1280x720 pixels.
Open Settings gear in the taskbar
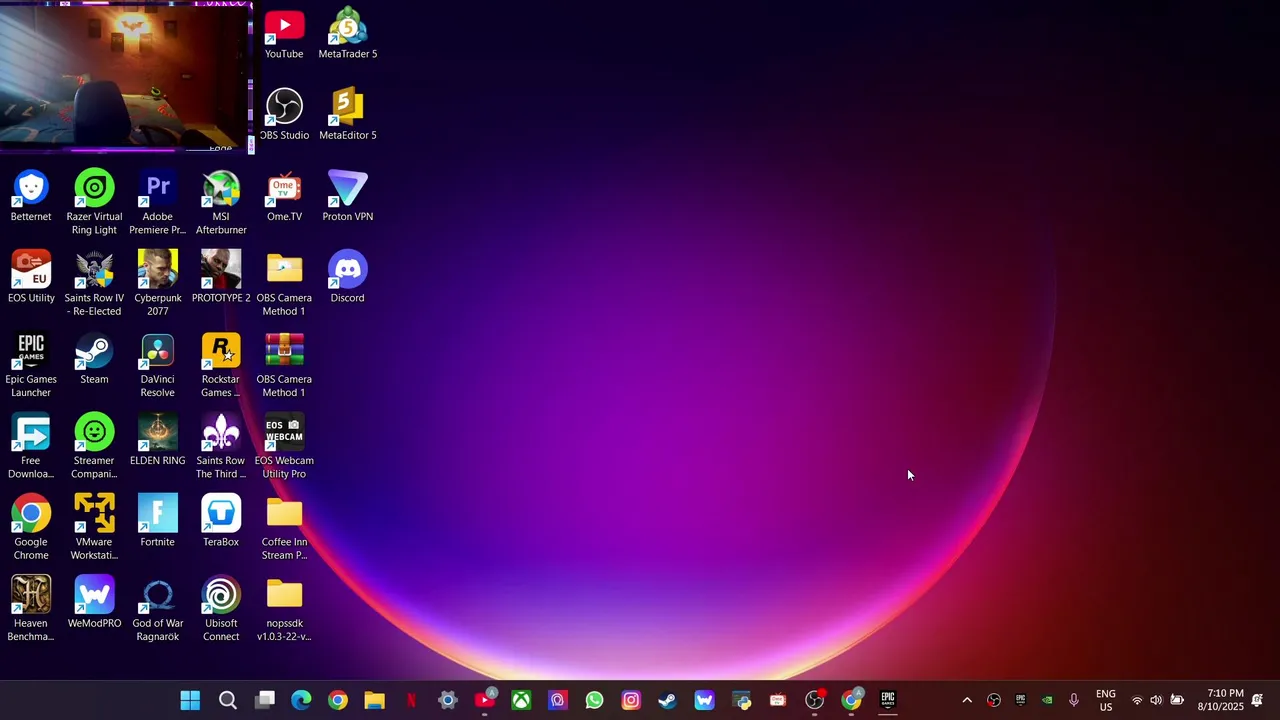click(448, 700)
